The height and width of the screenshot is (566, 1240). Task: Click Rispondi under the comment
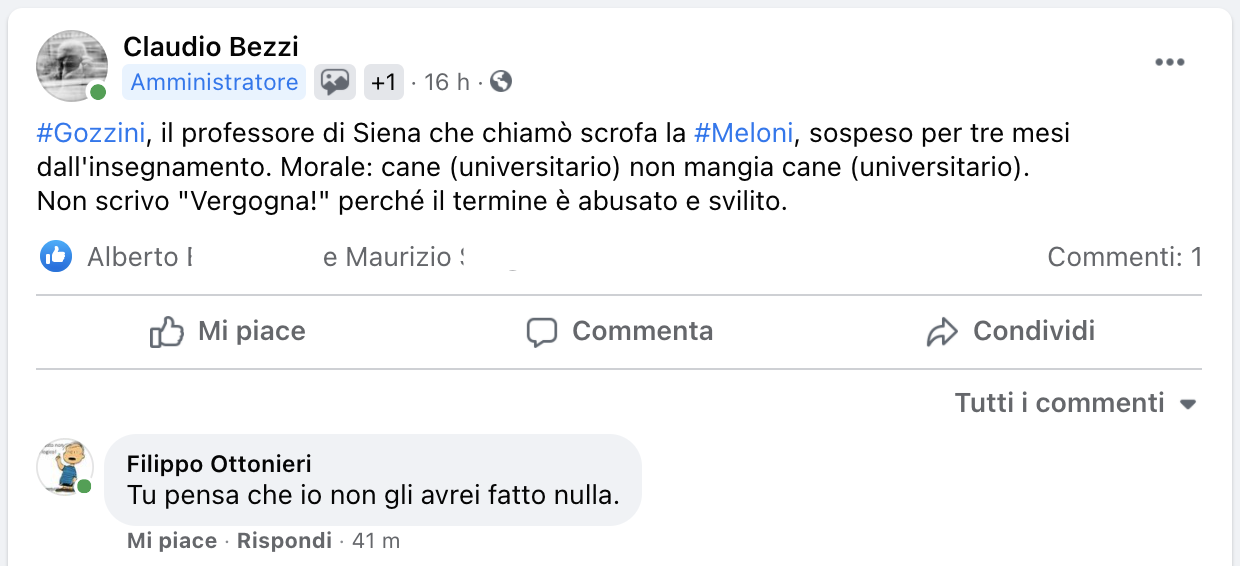(284, 541)
